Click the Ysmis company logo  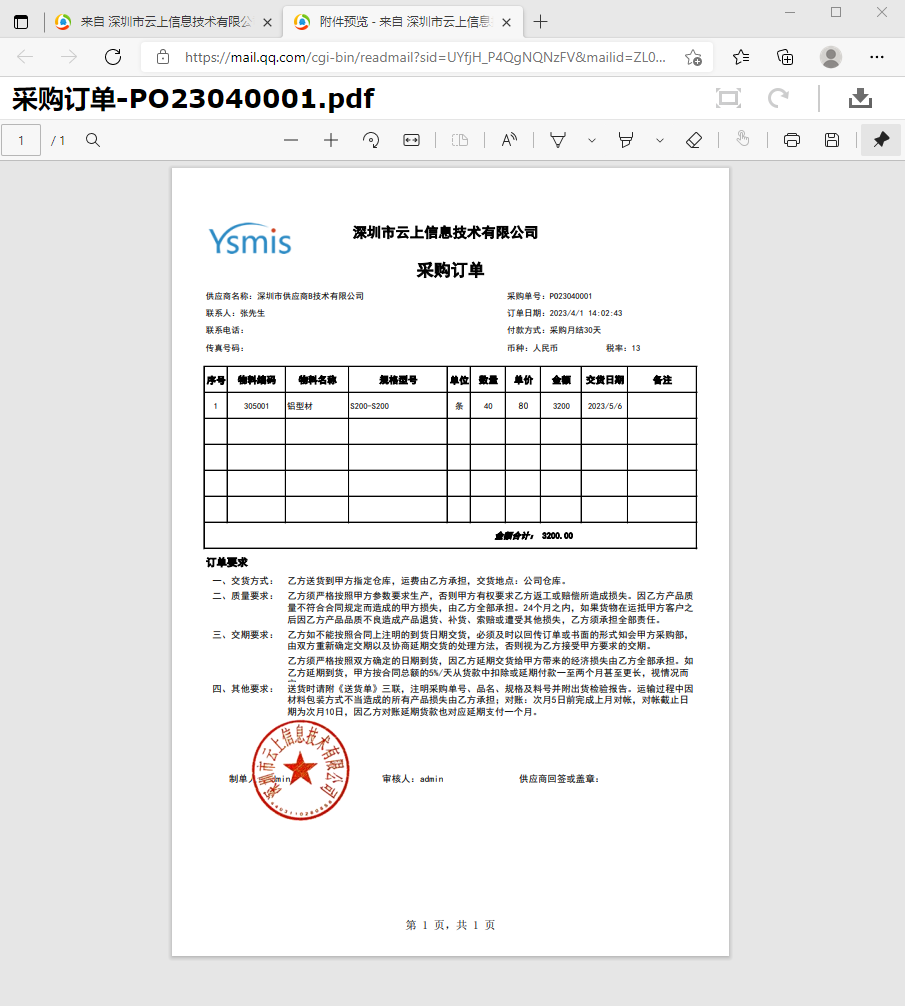click(x=250, y=239)
